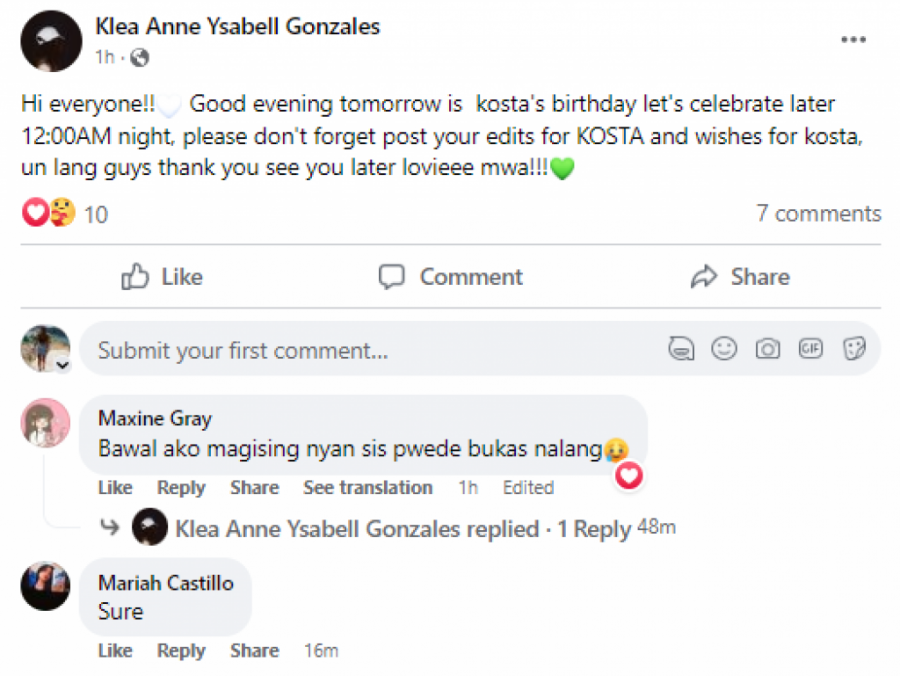Click the heart reaction on Maxine's comment
The height and width of the screenshot is (676, 900).
point(628,477)
